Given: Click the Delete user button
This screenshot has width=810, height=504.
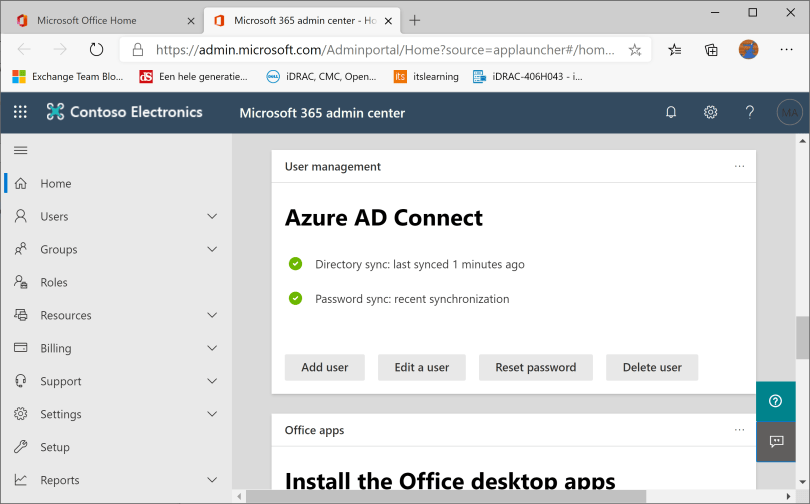Looking at the screenshot, I should (652, 367).
